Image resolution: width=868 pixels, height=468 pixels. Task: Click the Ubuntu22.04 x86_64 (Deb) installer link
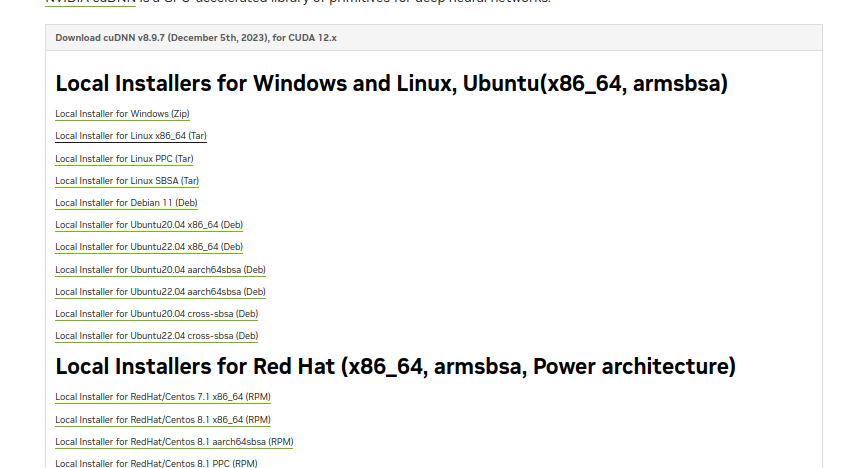(x=149, y=247)
